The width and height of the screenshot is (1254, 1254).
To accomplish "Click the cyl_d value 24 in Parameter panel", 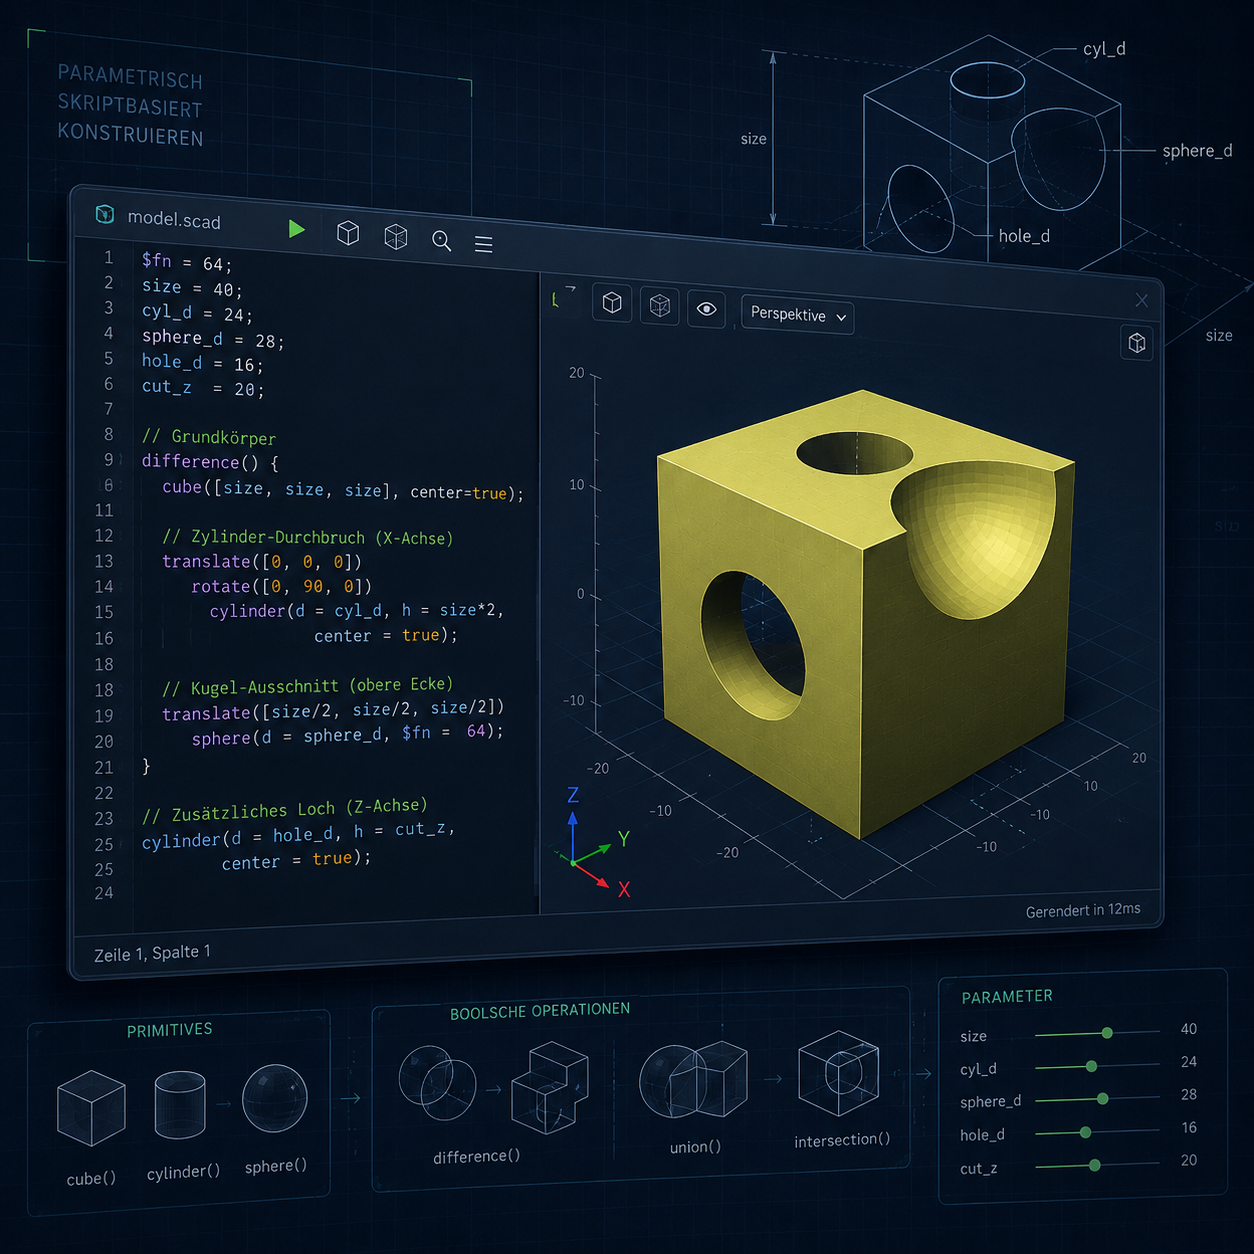I will 1188,1062.
